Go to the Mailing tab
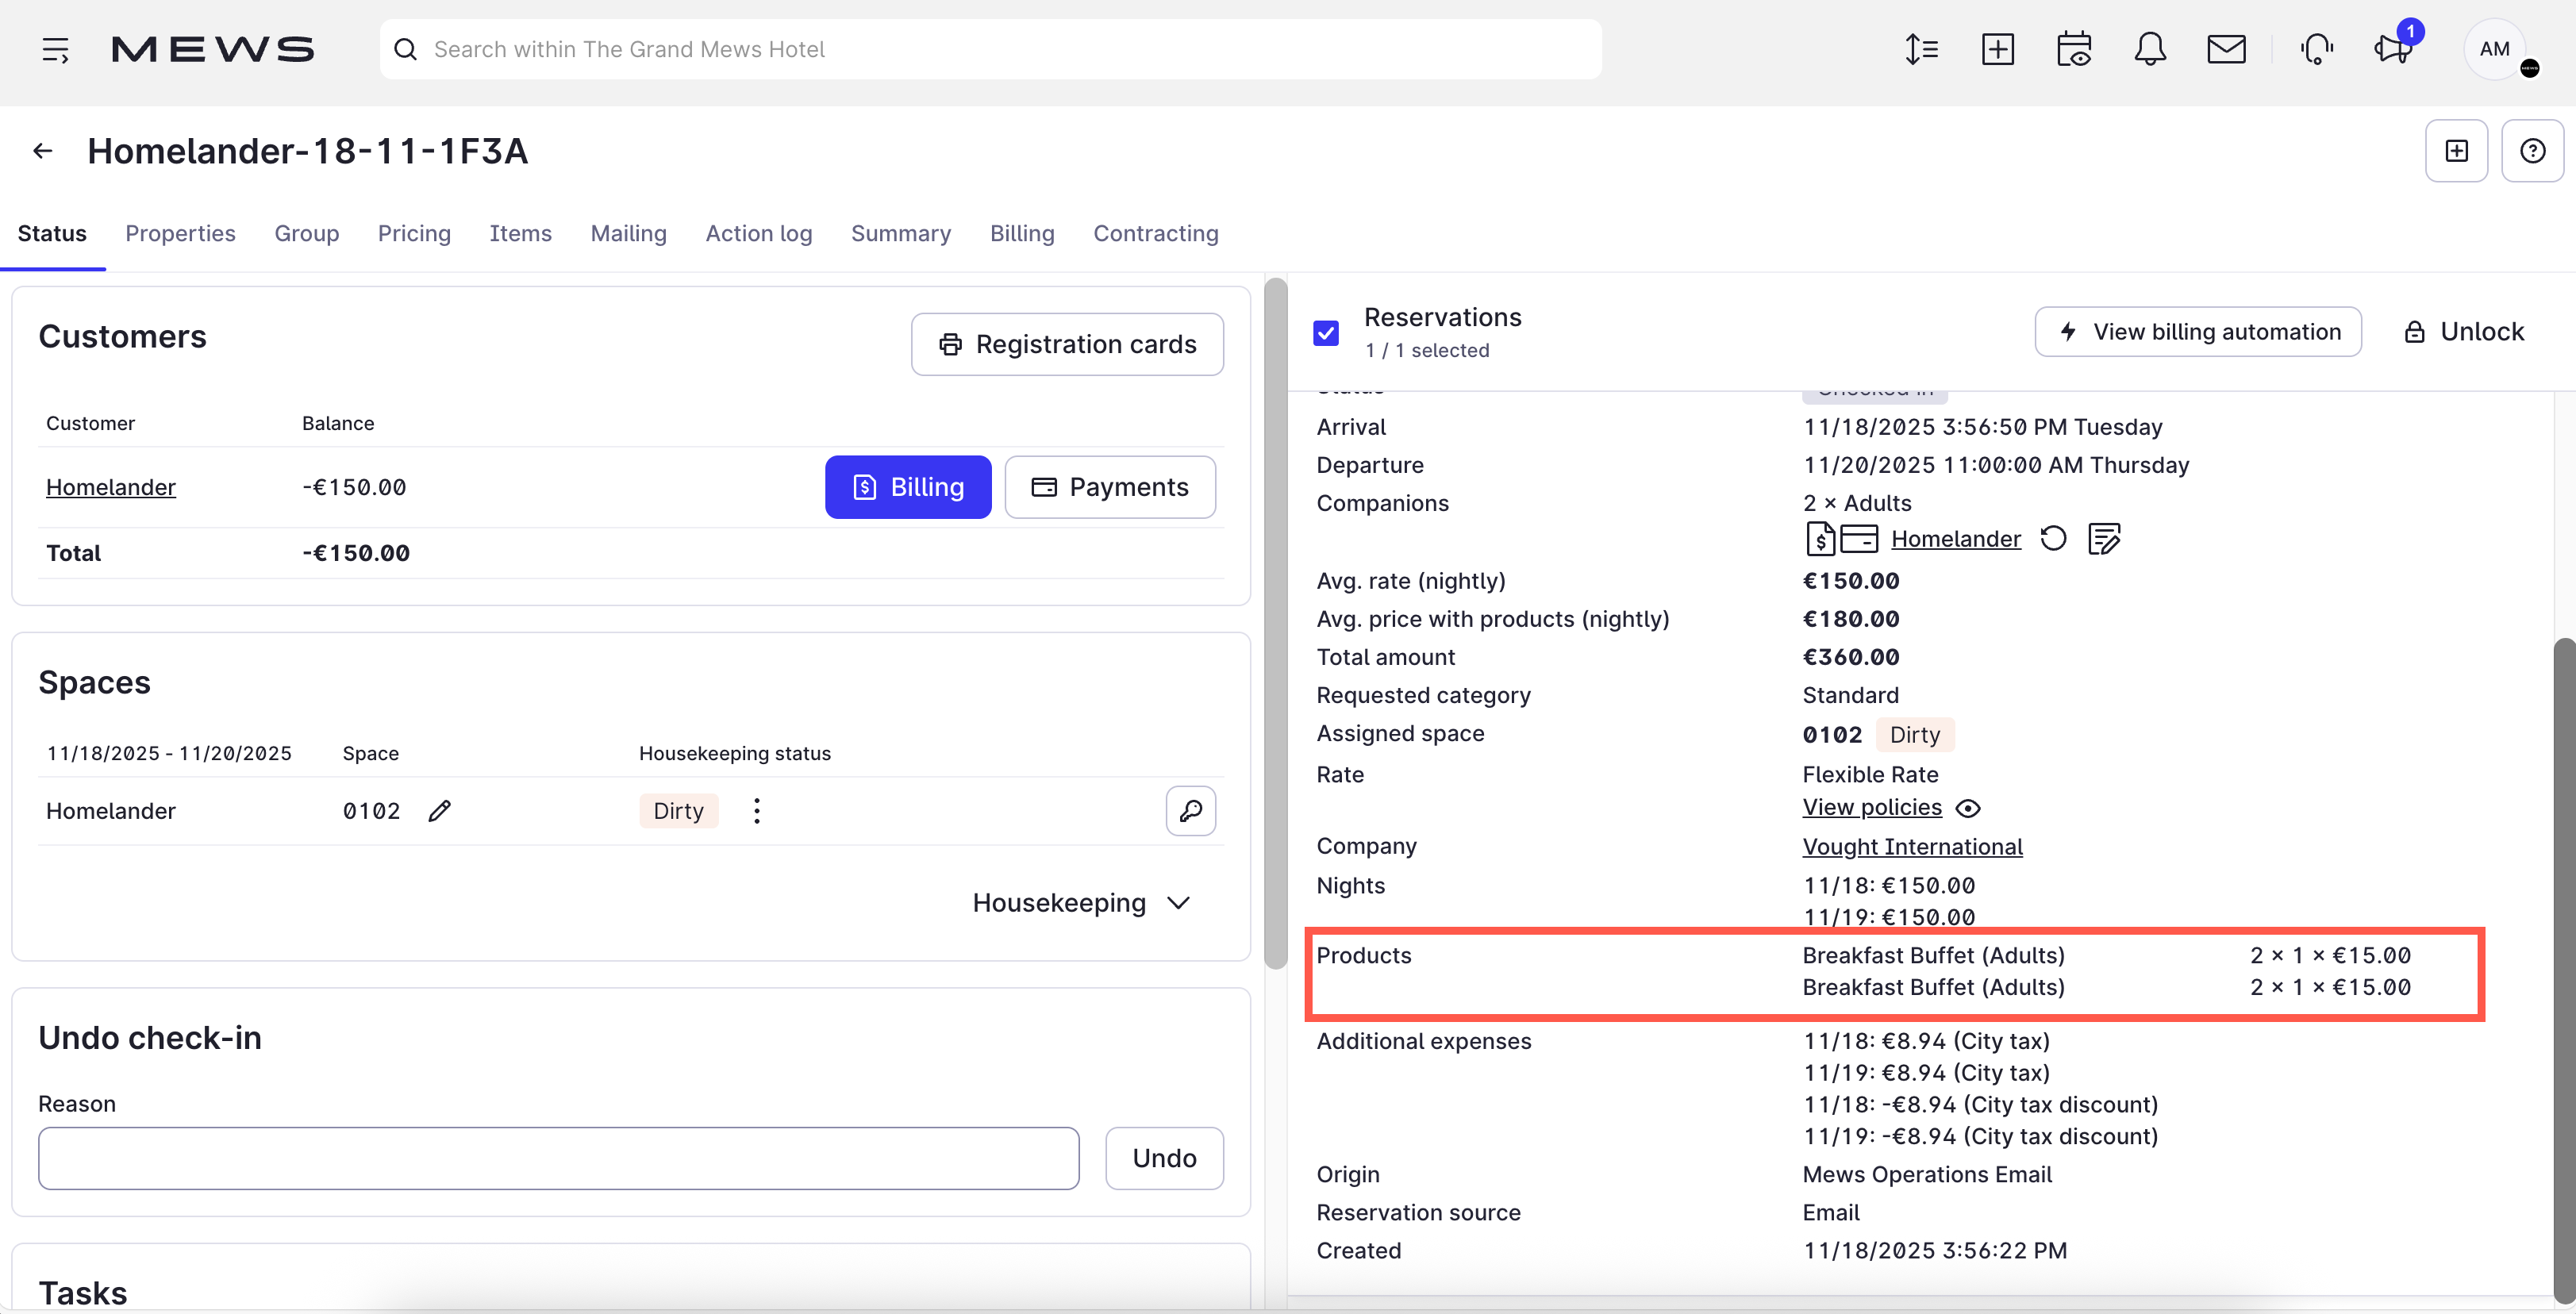The height and width of the screenshot is (1314, 2576). [628, 233]
